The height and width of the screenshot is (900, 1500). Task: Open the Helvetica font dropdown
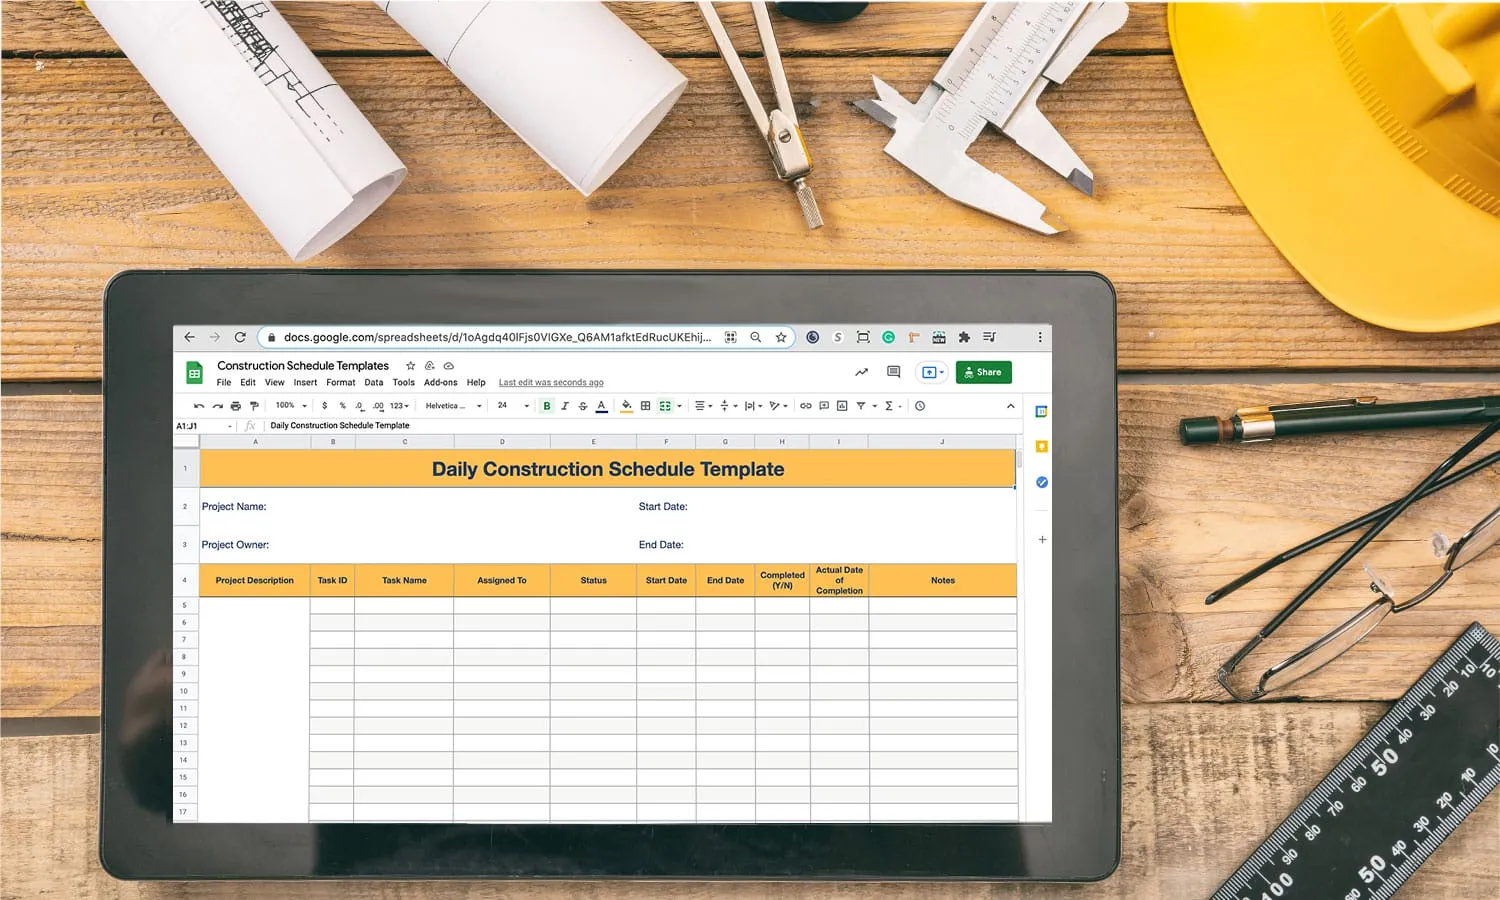(453, 406)
